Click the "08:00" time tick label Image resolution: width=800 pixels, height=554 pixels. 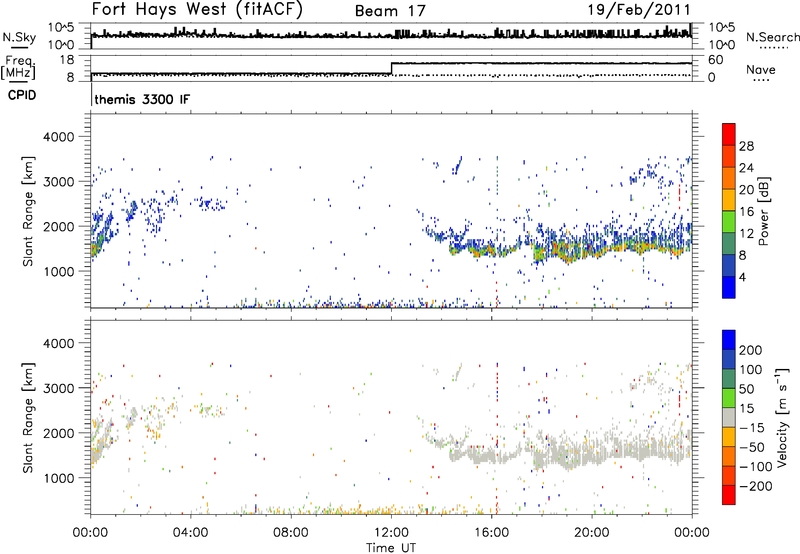pyautogui.click(x=291, y=533)
